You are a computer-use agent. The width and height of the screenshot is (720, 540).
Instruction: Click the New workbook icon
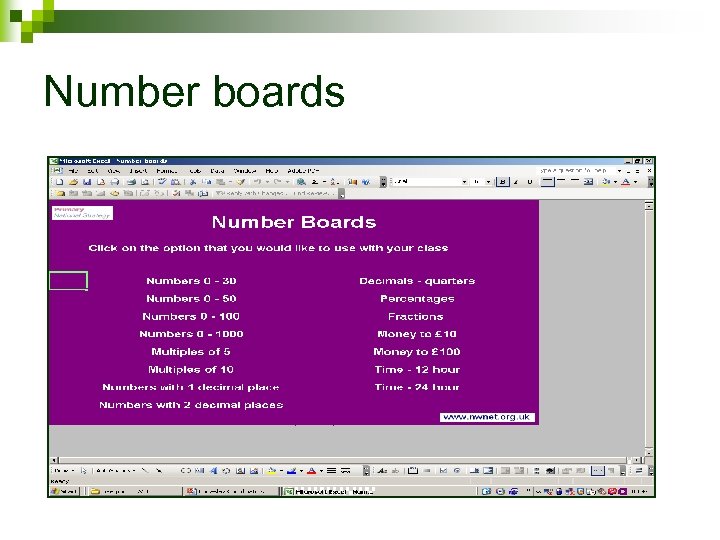[x=60, y=182]
